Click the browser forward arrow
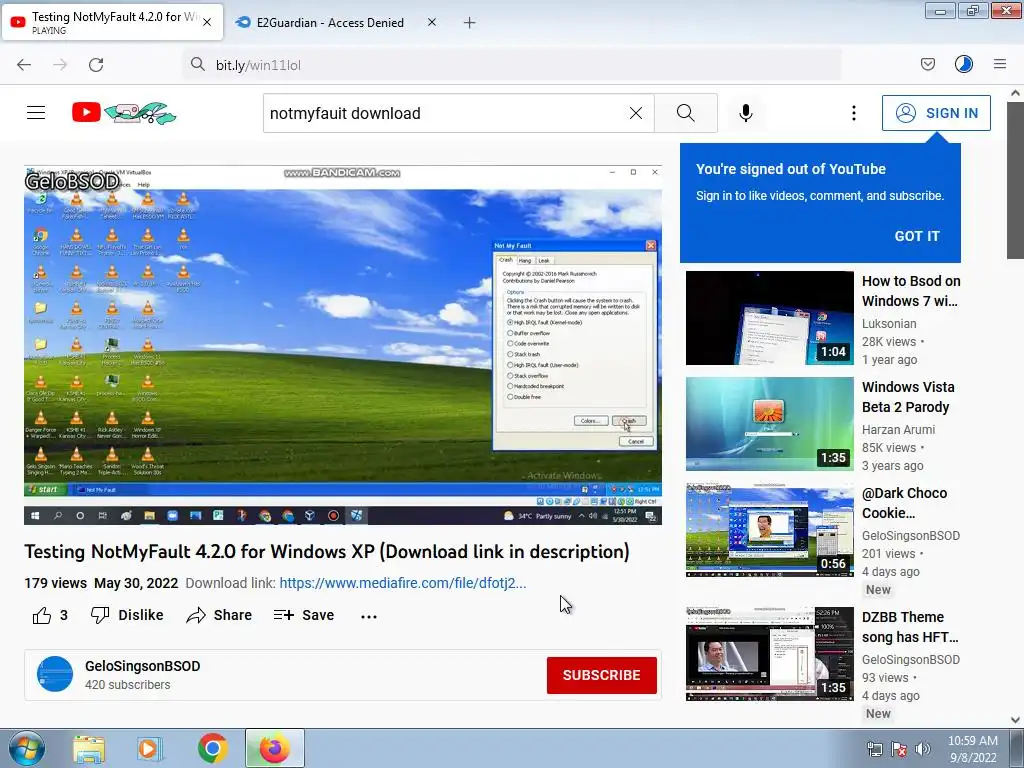Viewport: 1024px width, 768px height. [60, 65]
